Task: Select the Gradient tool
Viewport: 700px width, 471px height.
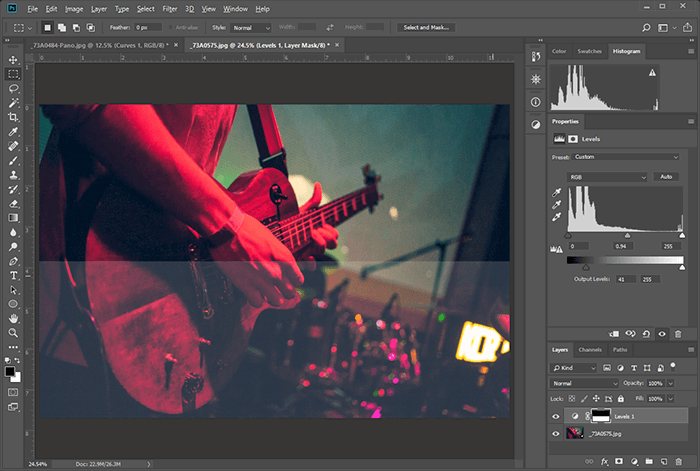Action: pyautogui.click(x=13, y=218)
